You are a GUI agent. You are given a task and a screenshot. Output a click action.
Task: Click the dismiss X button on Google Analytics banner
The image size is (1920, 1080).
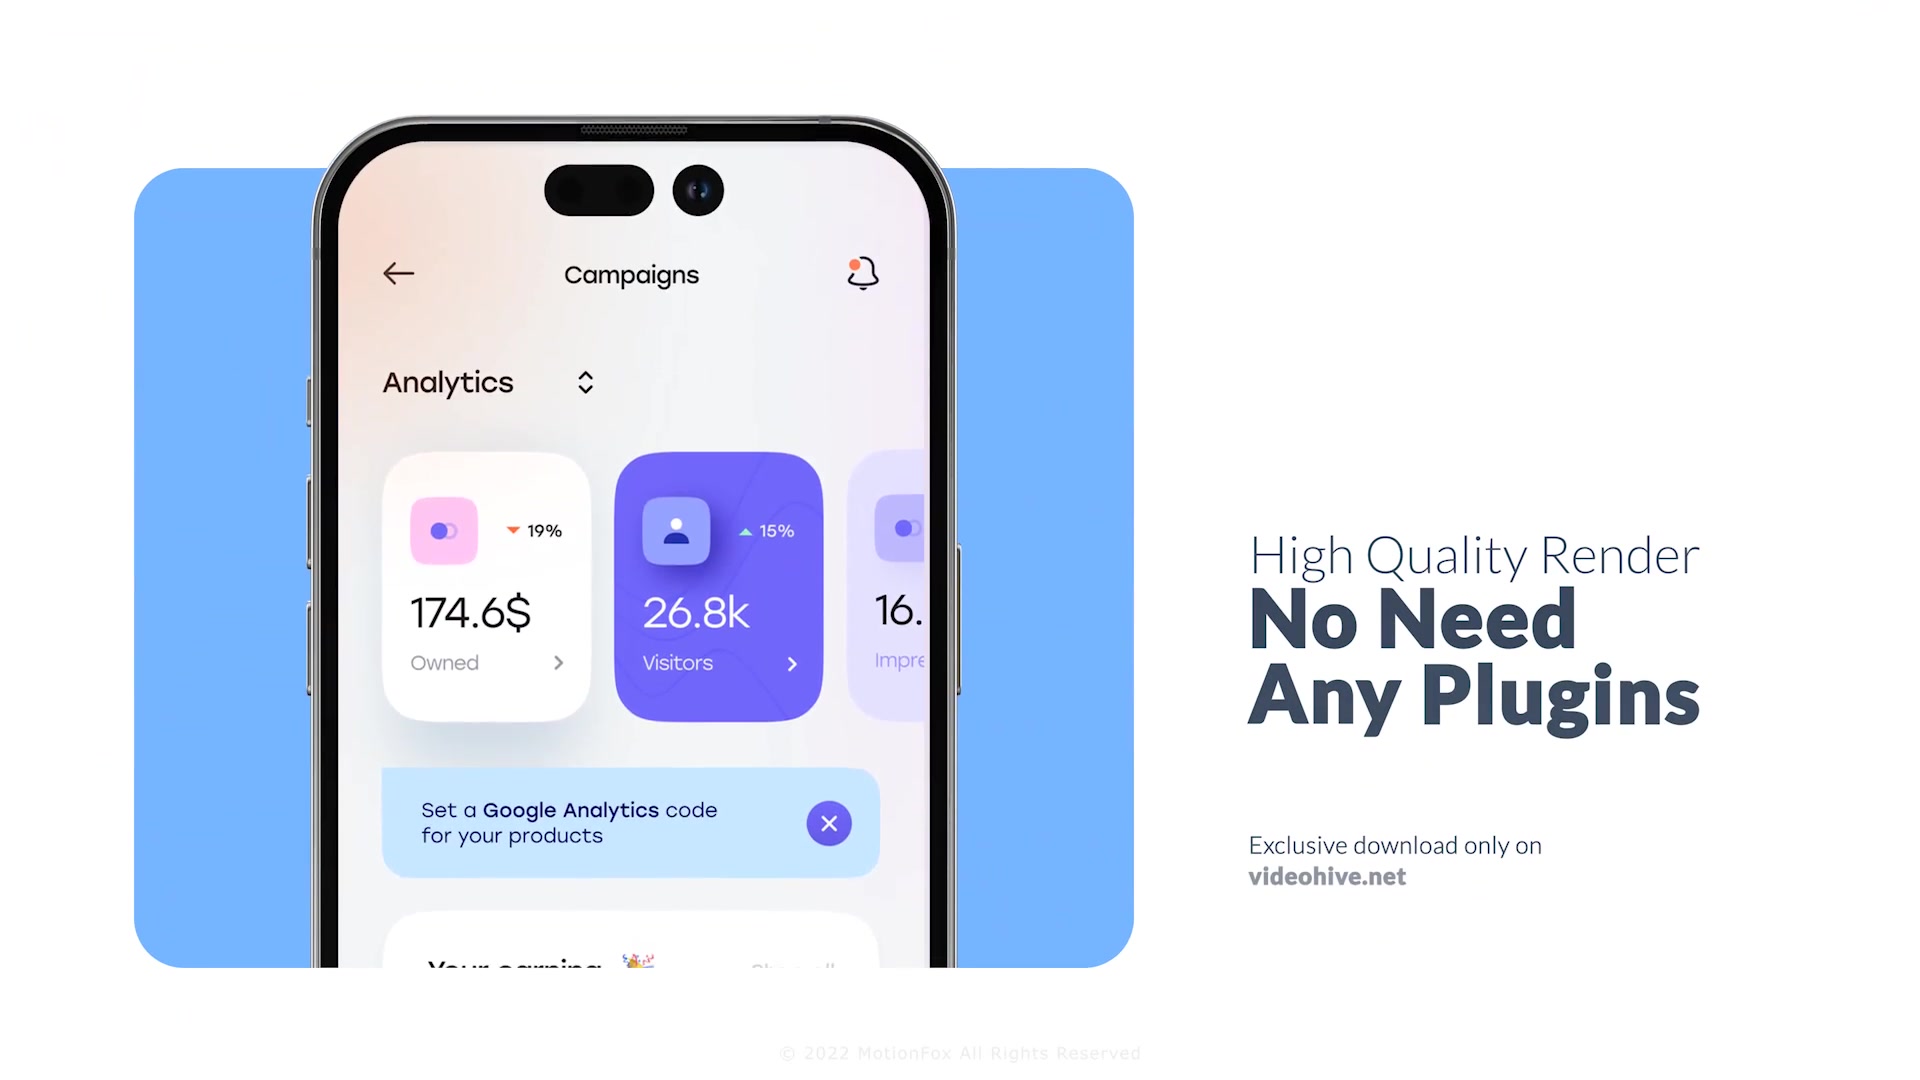click(828, 824)
